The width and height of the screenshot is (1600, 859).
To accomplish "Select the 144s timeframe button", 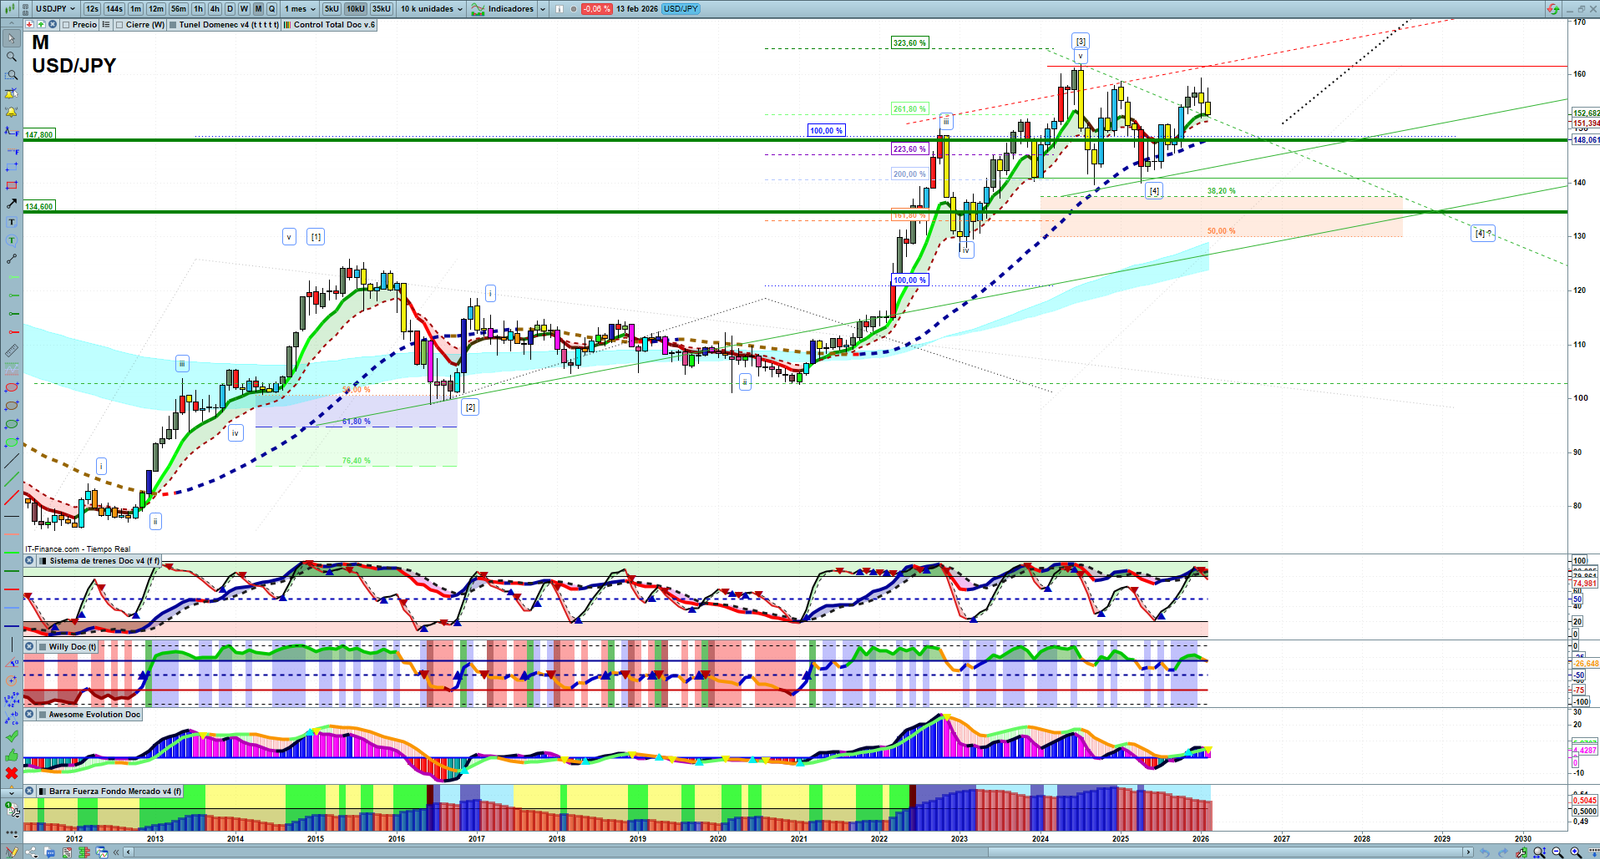I will [114, 9].
